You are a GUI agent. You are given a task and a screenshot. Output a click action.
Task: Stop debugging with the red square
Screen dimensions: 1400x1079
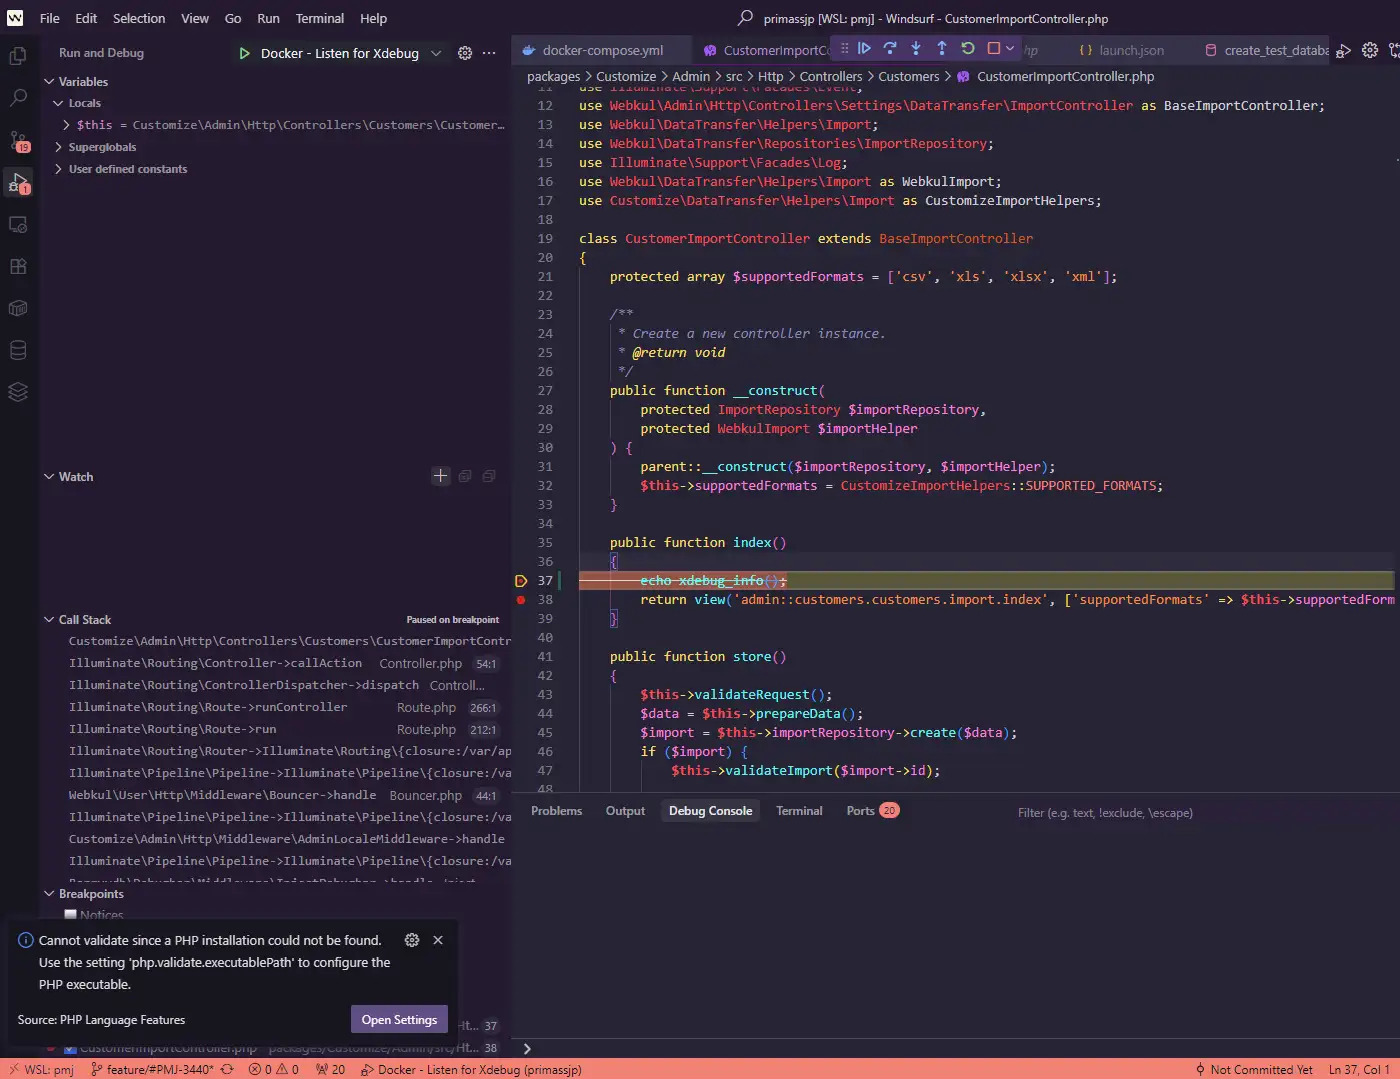coord(994,48)
